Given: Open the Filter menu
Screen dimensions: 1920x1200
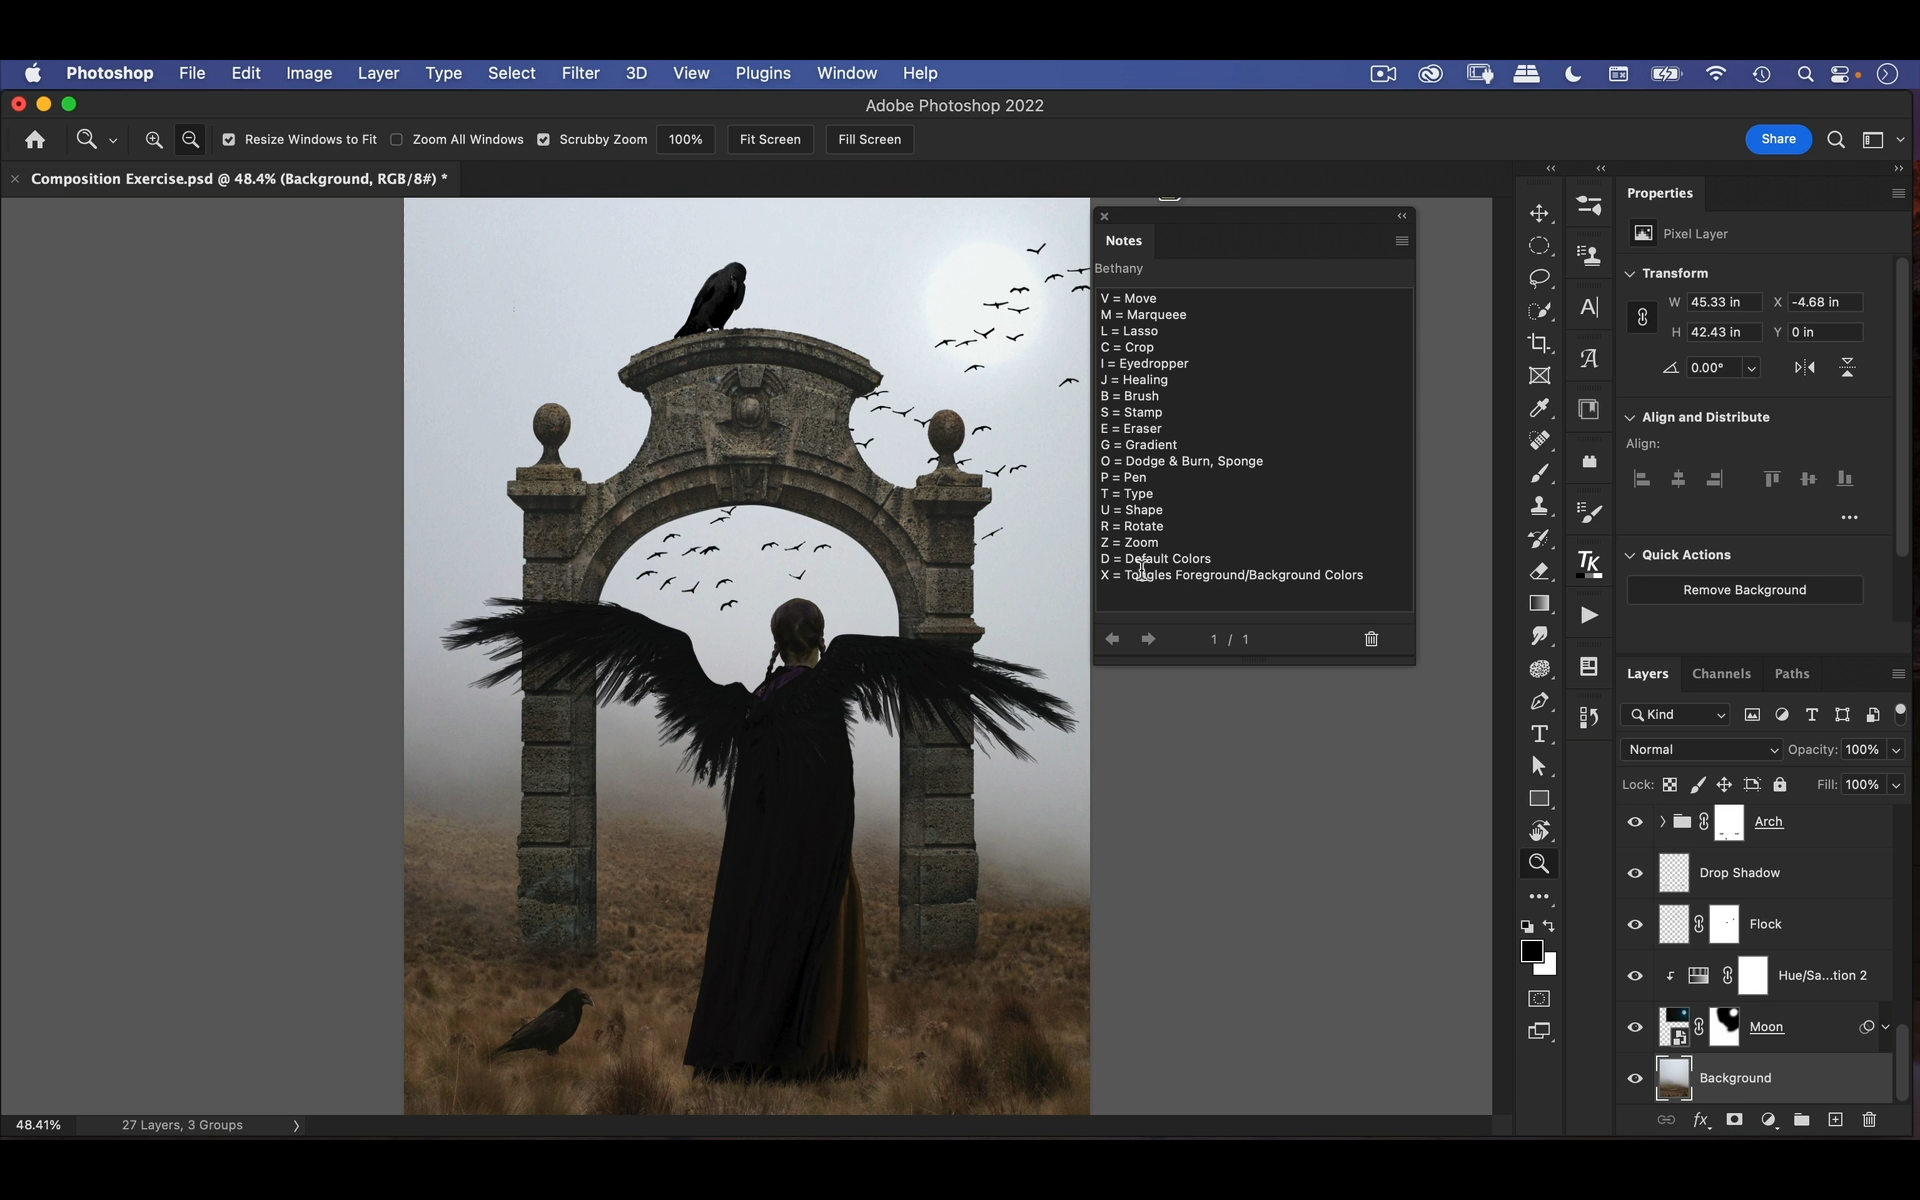Looking at the screenshot, I should coord(580,73).
